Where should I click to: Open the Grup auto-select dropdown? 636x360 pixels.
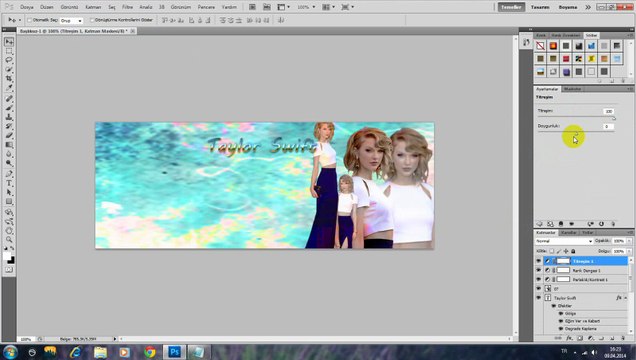click(71, 20)
